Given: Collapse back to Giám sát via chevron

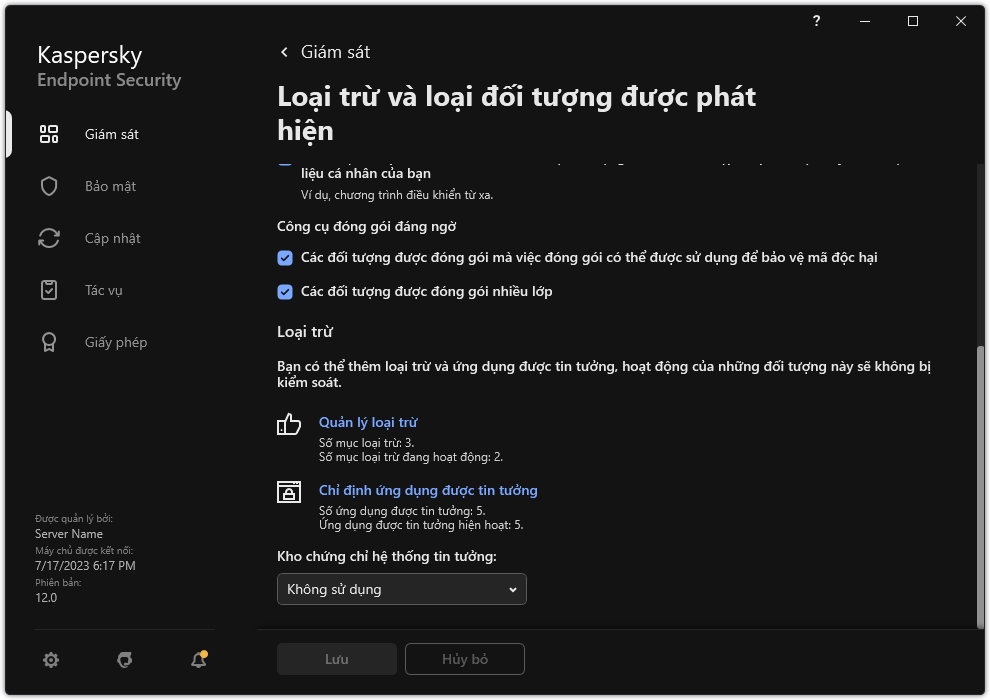Looking at the screenshot, I should (x=283, y=51).
